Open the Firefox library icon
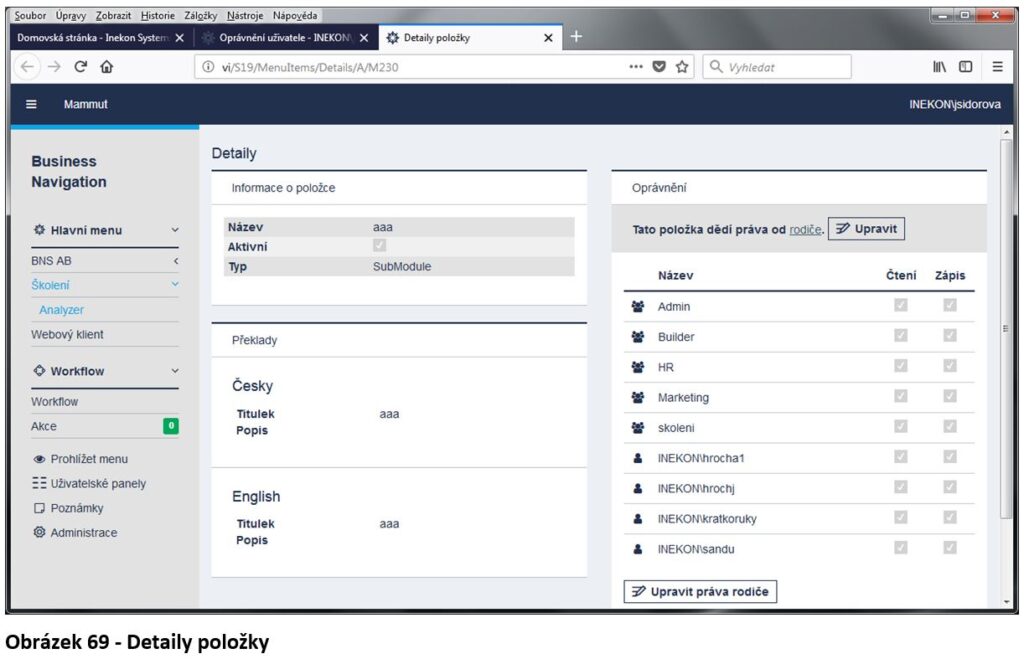Screen dimensions: 1024x659 click(939, 67)
